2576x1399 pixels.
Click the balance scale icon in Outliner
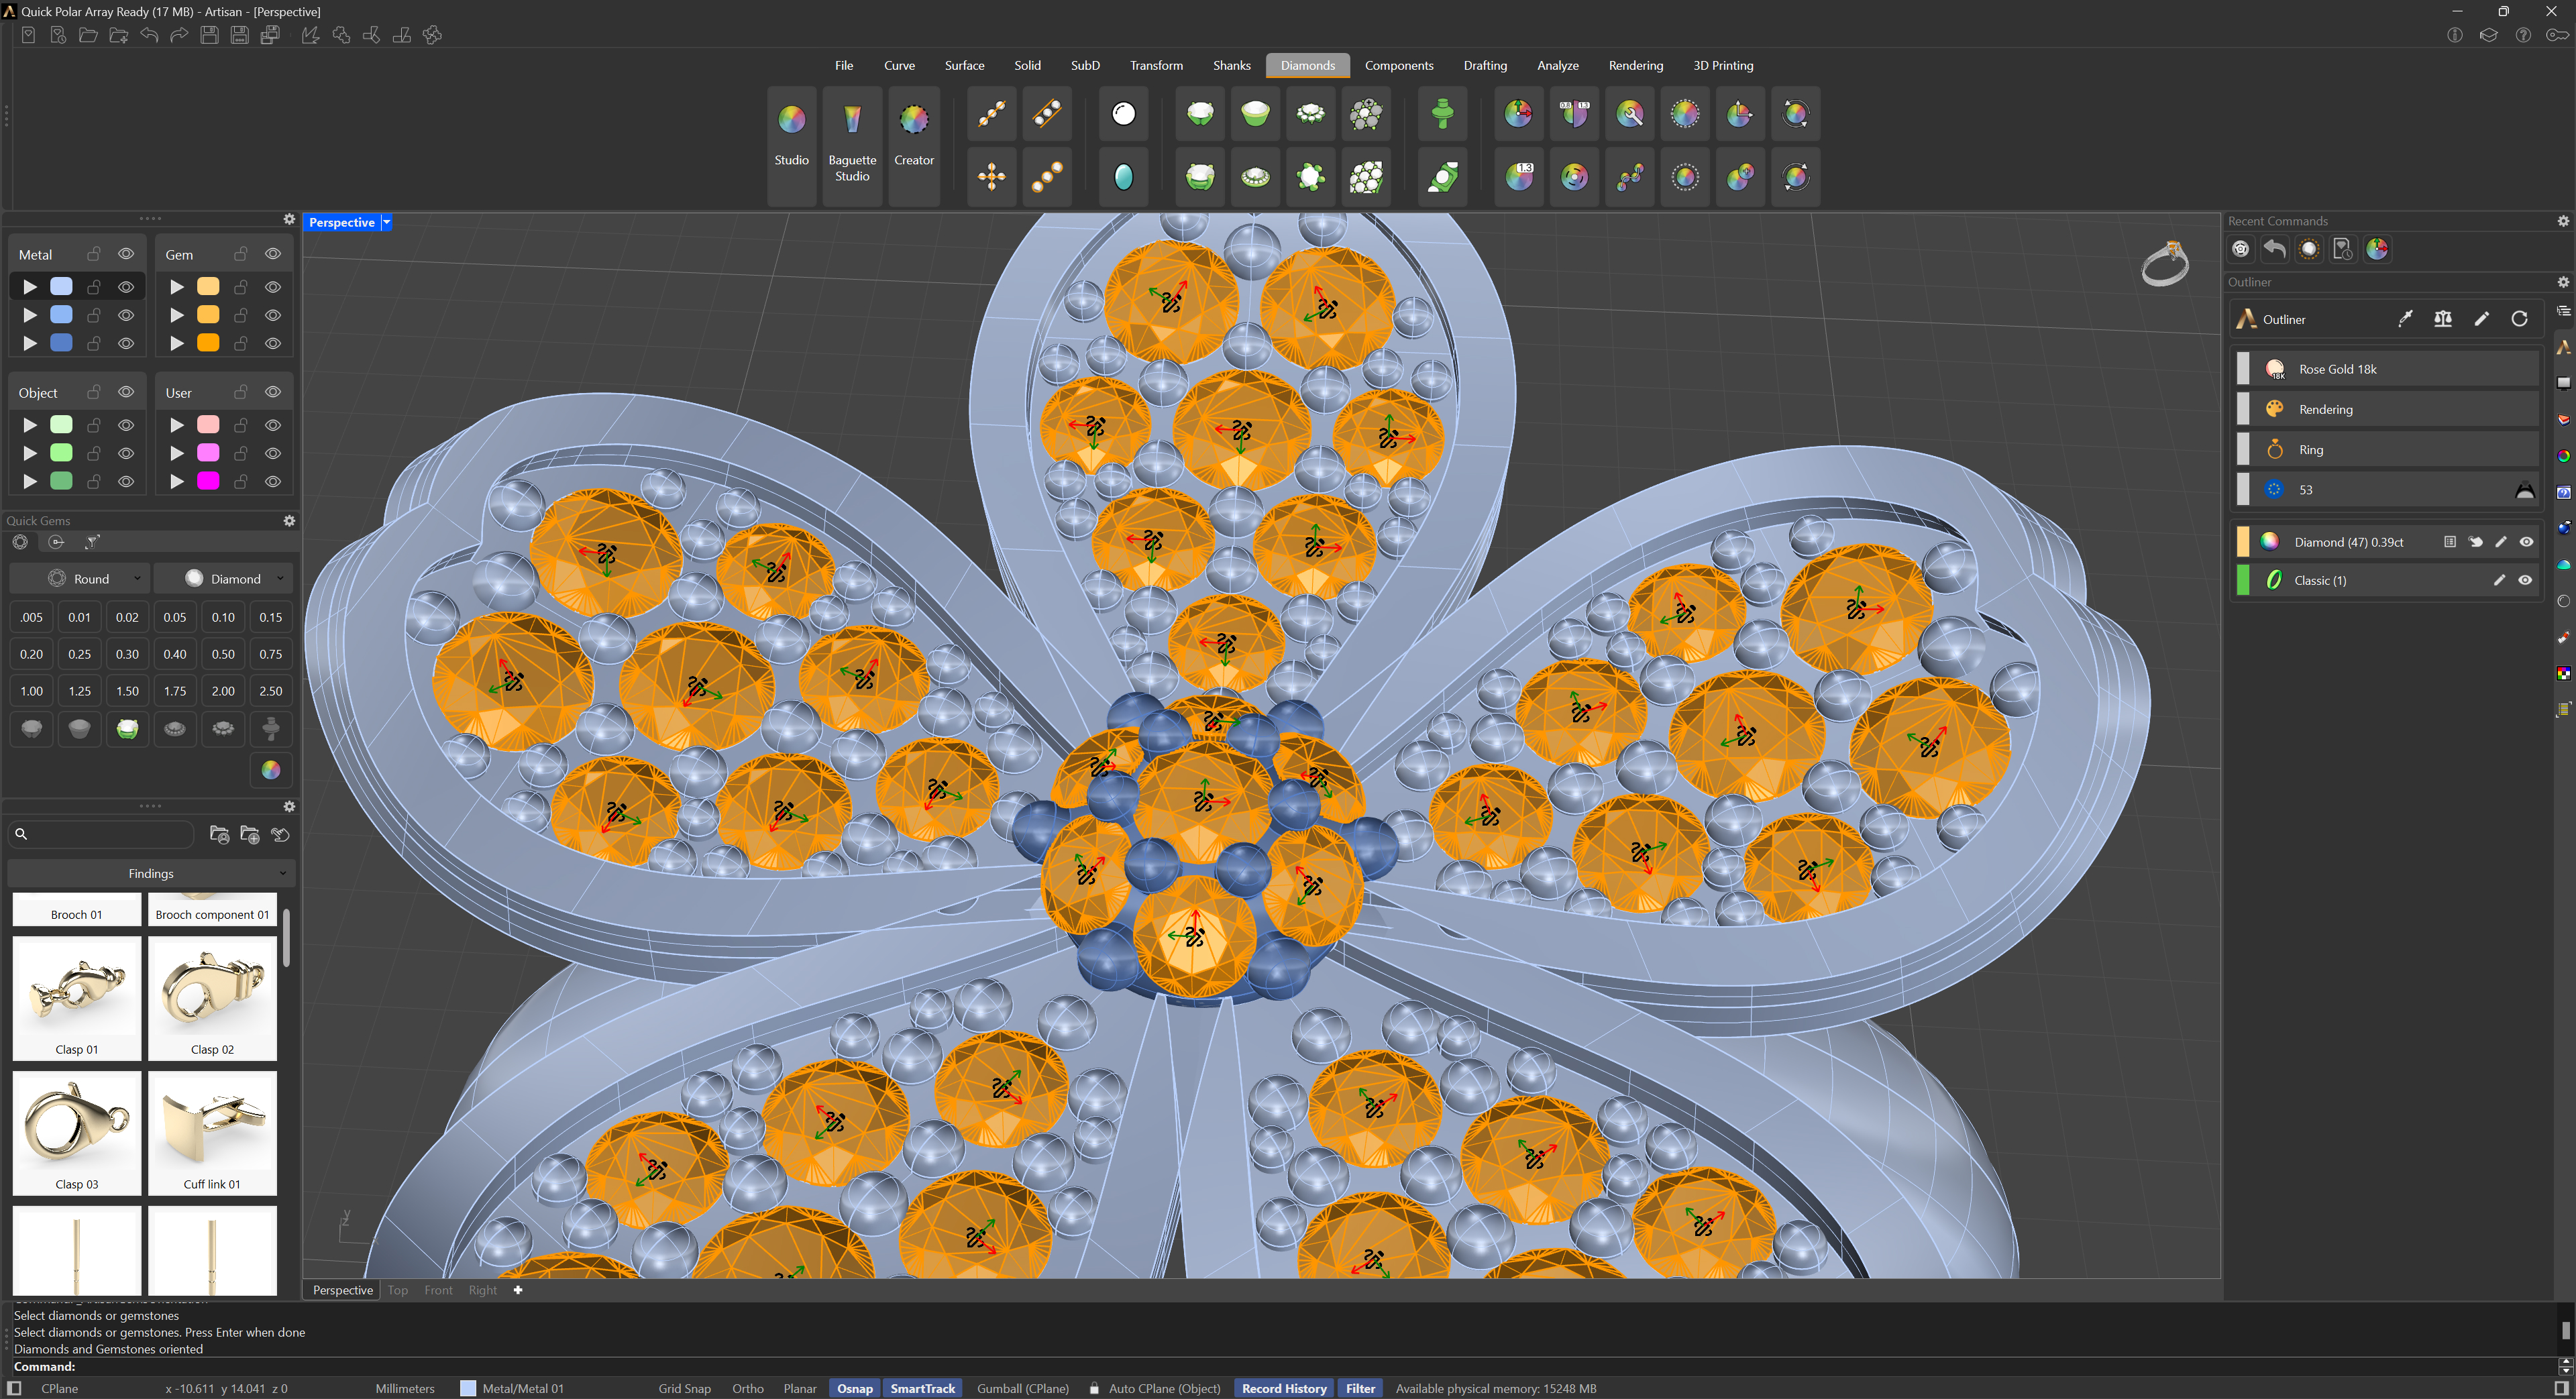[2443, 319]
